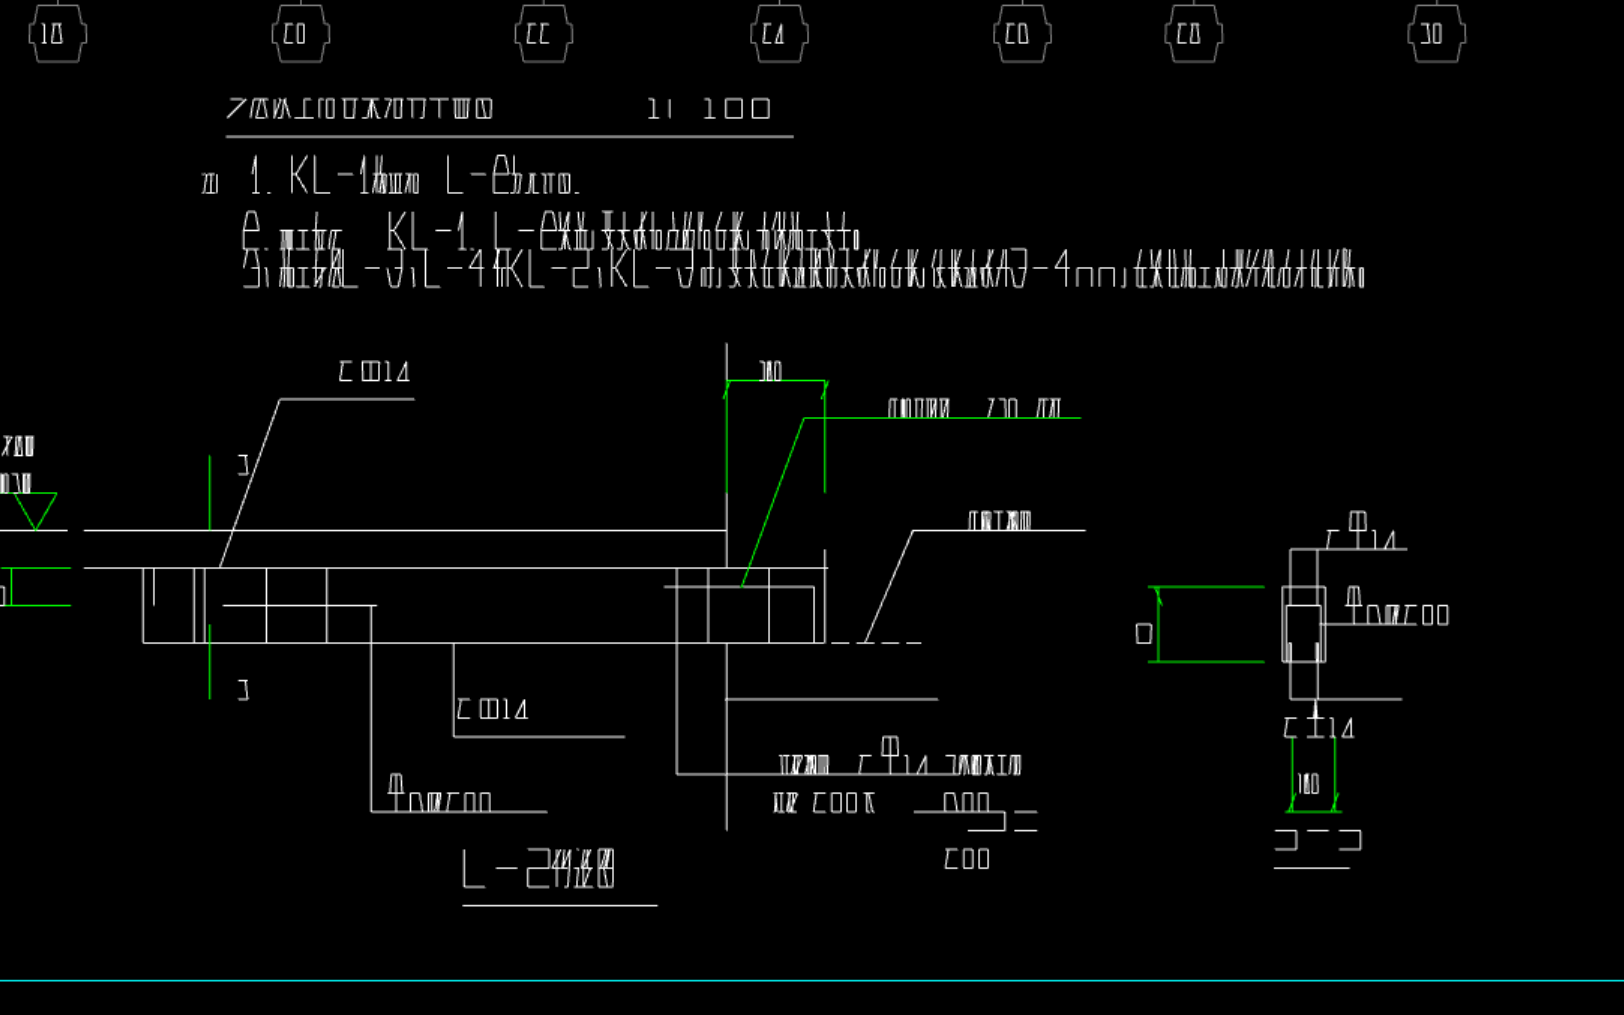Select white leader annotation right of column
The image size is (1624, 1015).
pos(1000,520)
